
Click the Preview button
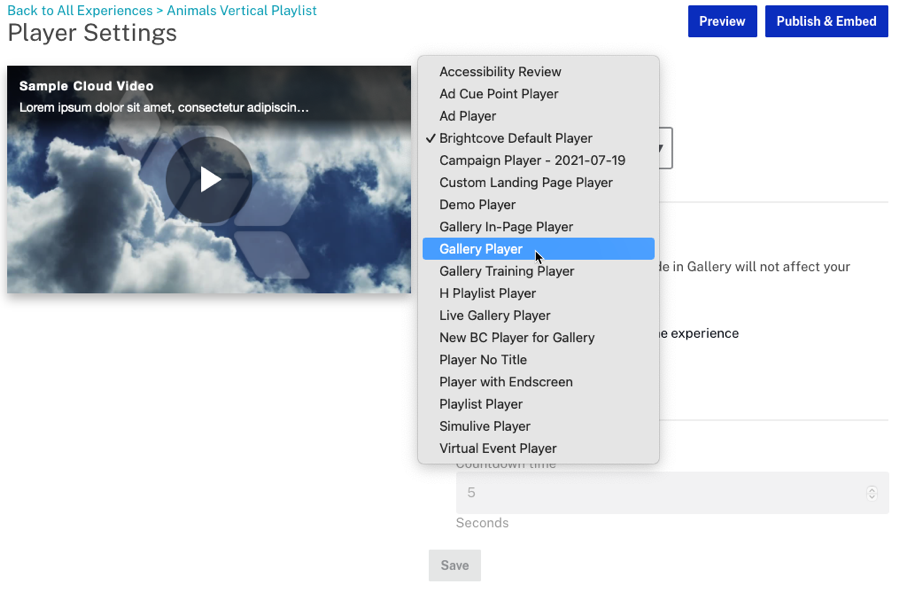(722, 21)
